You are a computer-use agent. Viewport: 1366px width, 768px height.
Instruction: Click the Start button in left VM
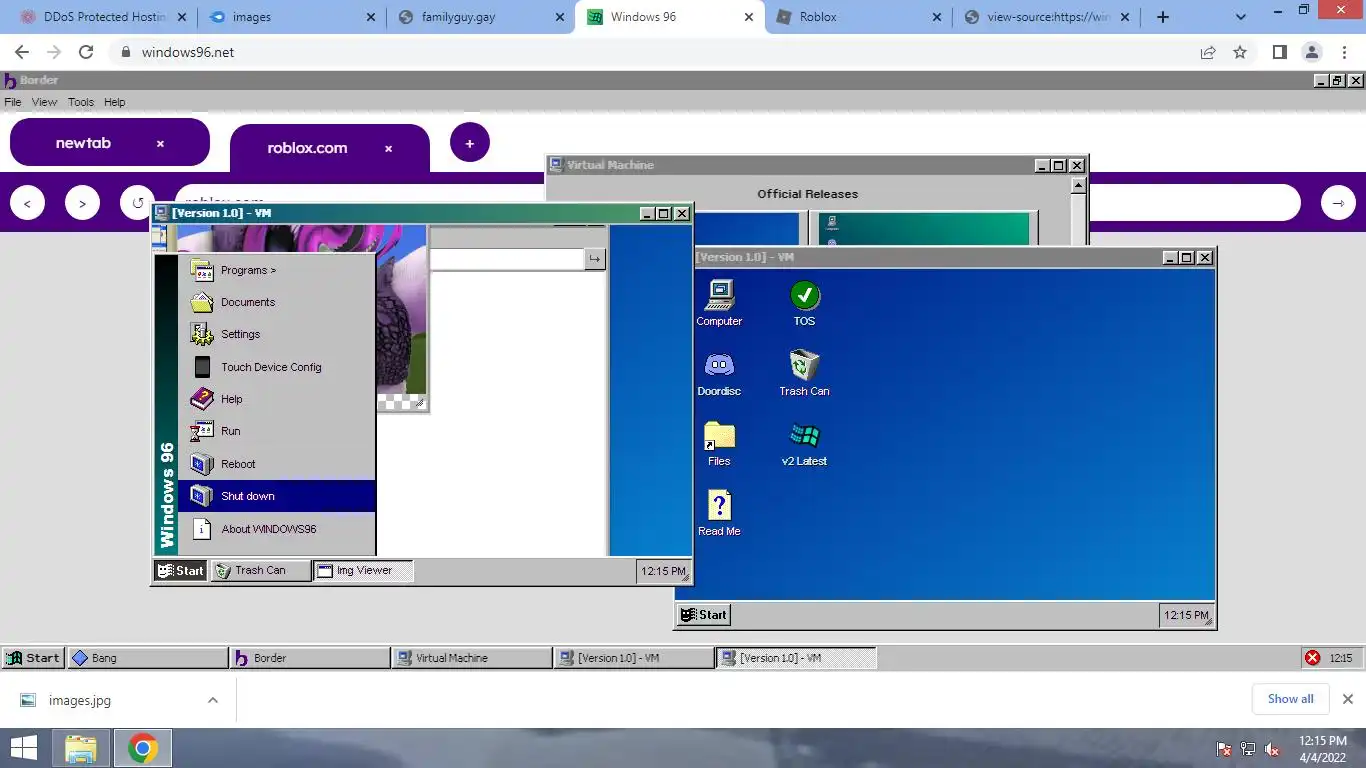tap(180, 571)
